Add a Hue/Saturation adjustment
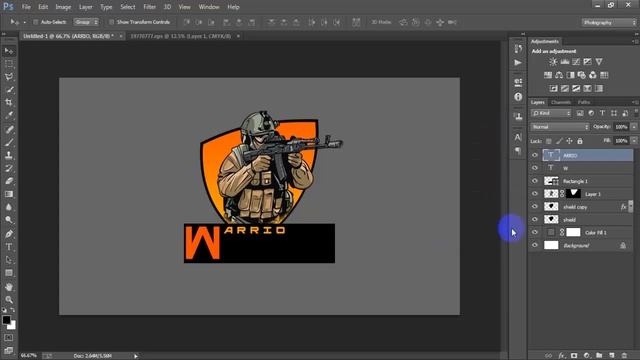The image size is (640, 360). pos(548,75)
